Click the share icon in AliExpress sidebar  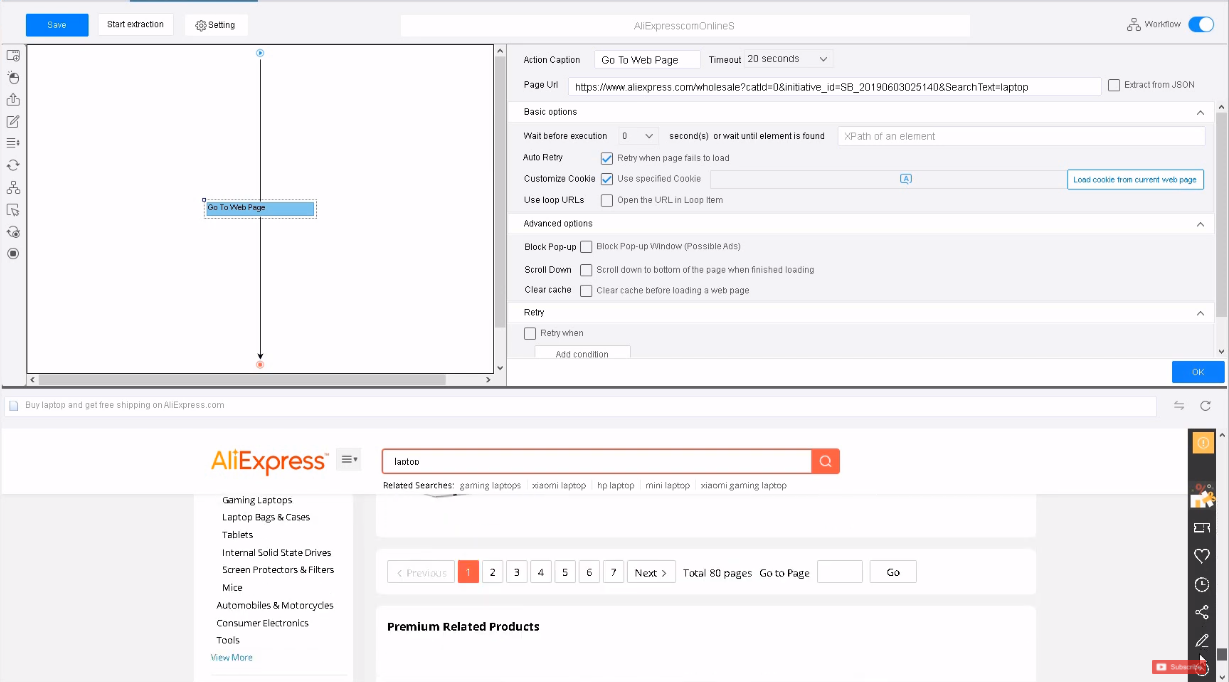click(x=1202, y=612)
